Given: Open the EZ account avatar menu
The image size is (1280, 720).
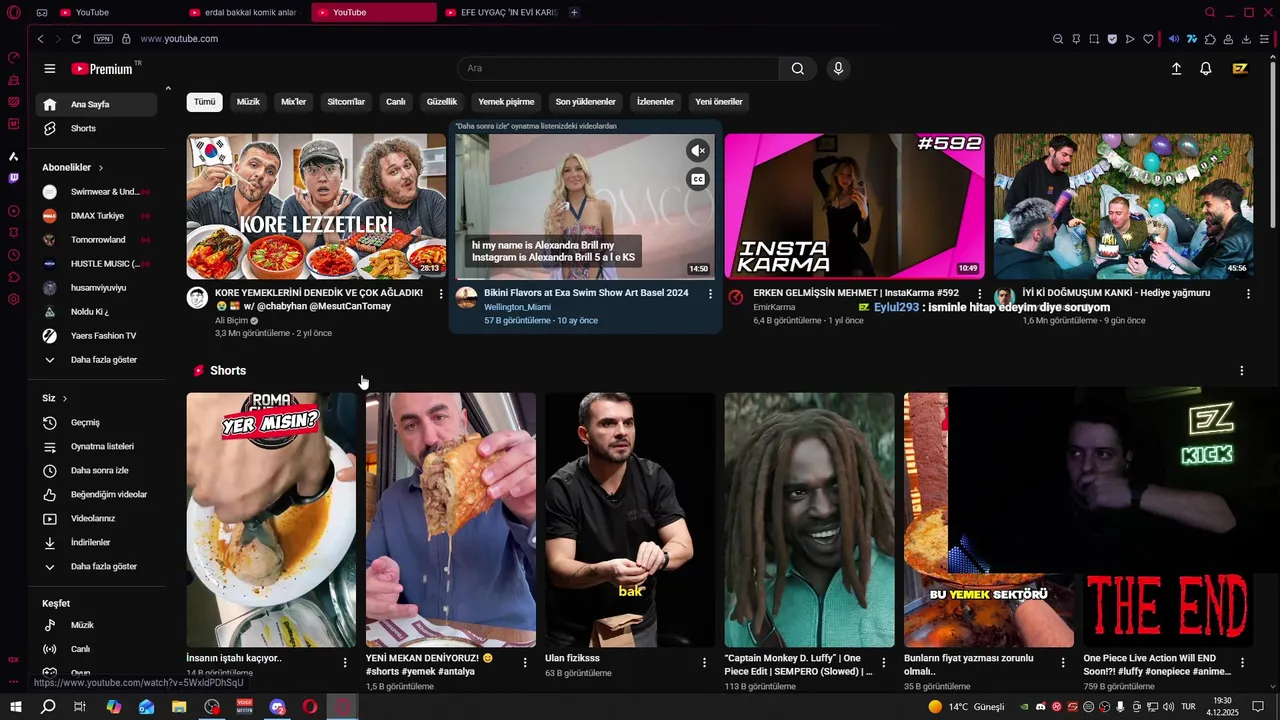Looking at the screenshot, I should coord(1240,68).
